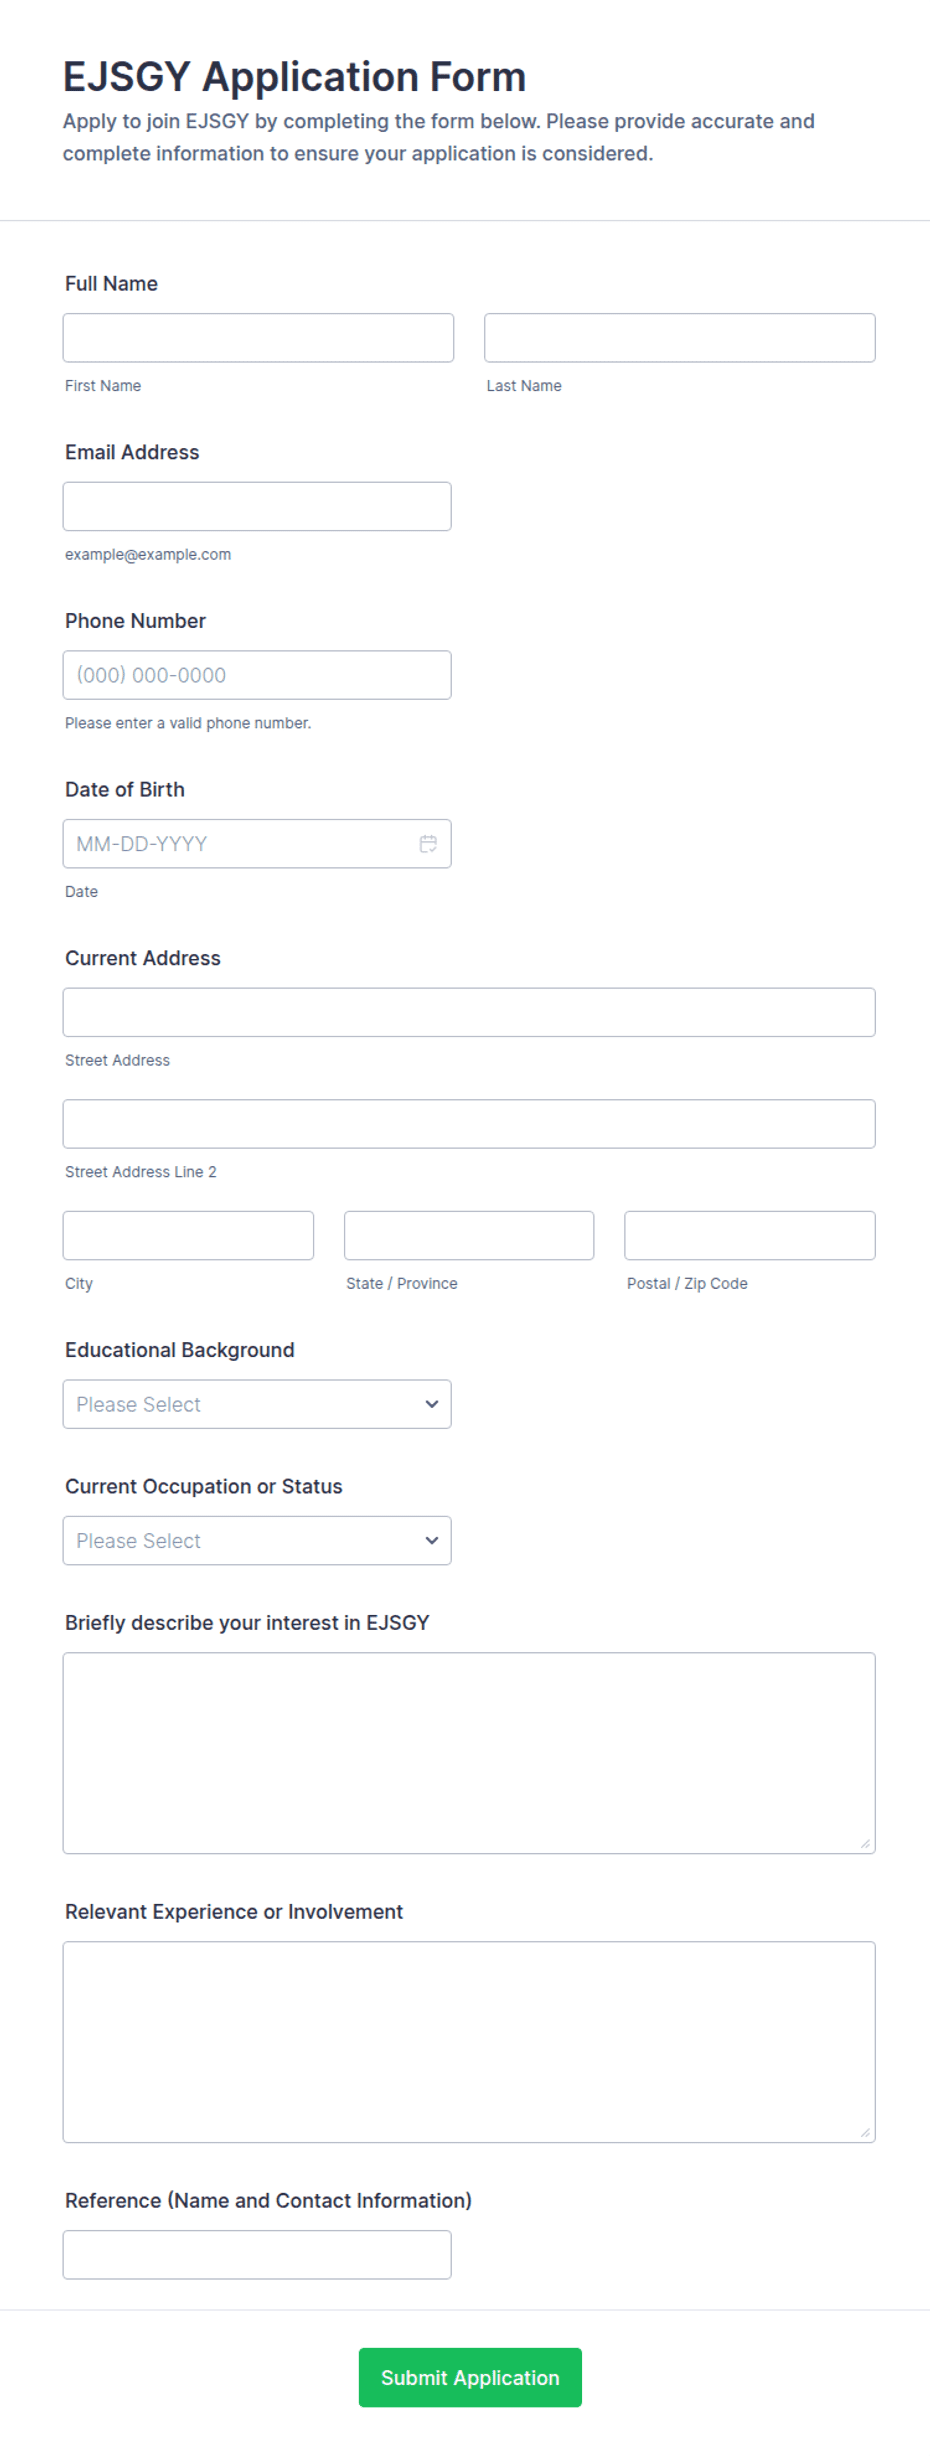Focus the First Name input field
This screenshot has width=930, height=2456.
258,338
